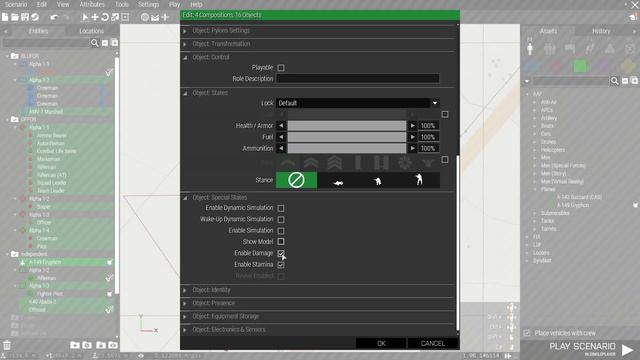Viewport: 640px width, 360px height.
Task: Toggle Enable Dynamic Simulation checkbox
Action: tap(281, 208)
